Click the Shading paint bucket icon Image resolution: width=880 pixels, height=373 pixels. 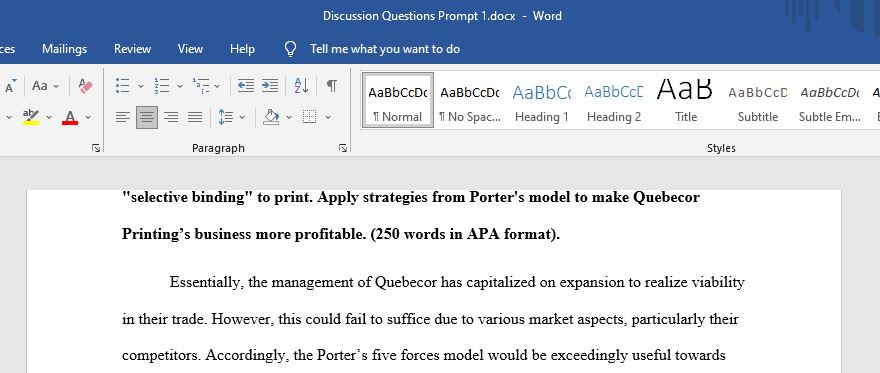(x=271, y=117)
